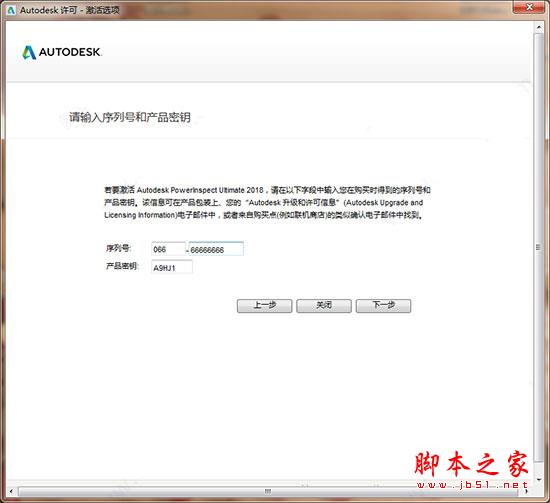Click the 关闭 (Close) button

click(x=324, y=306)
